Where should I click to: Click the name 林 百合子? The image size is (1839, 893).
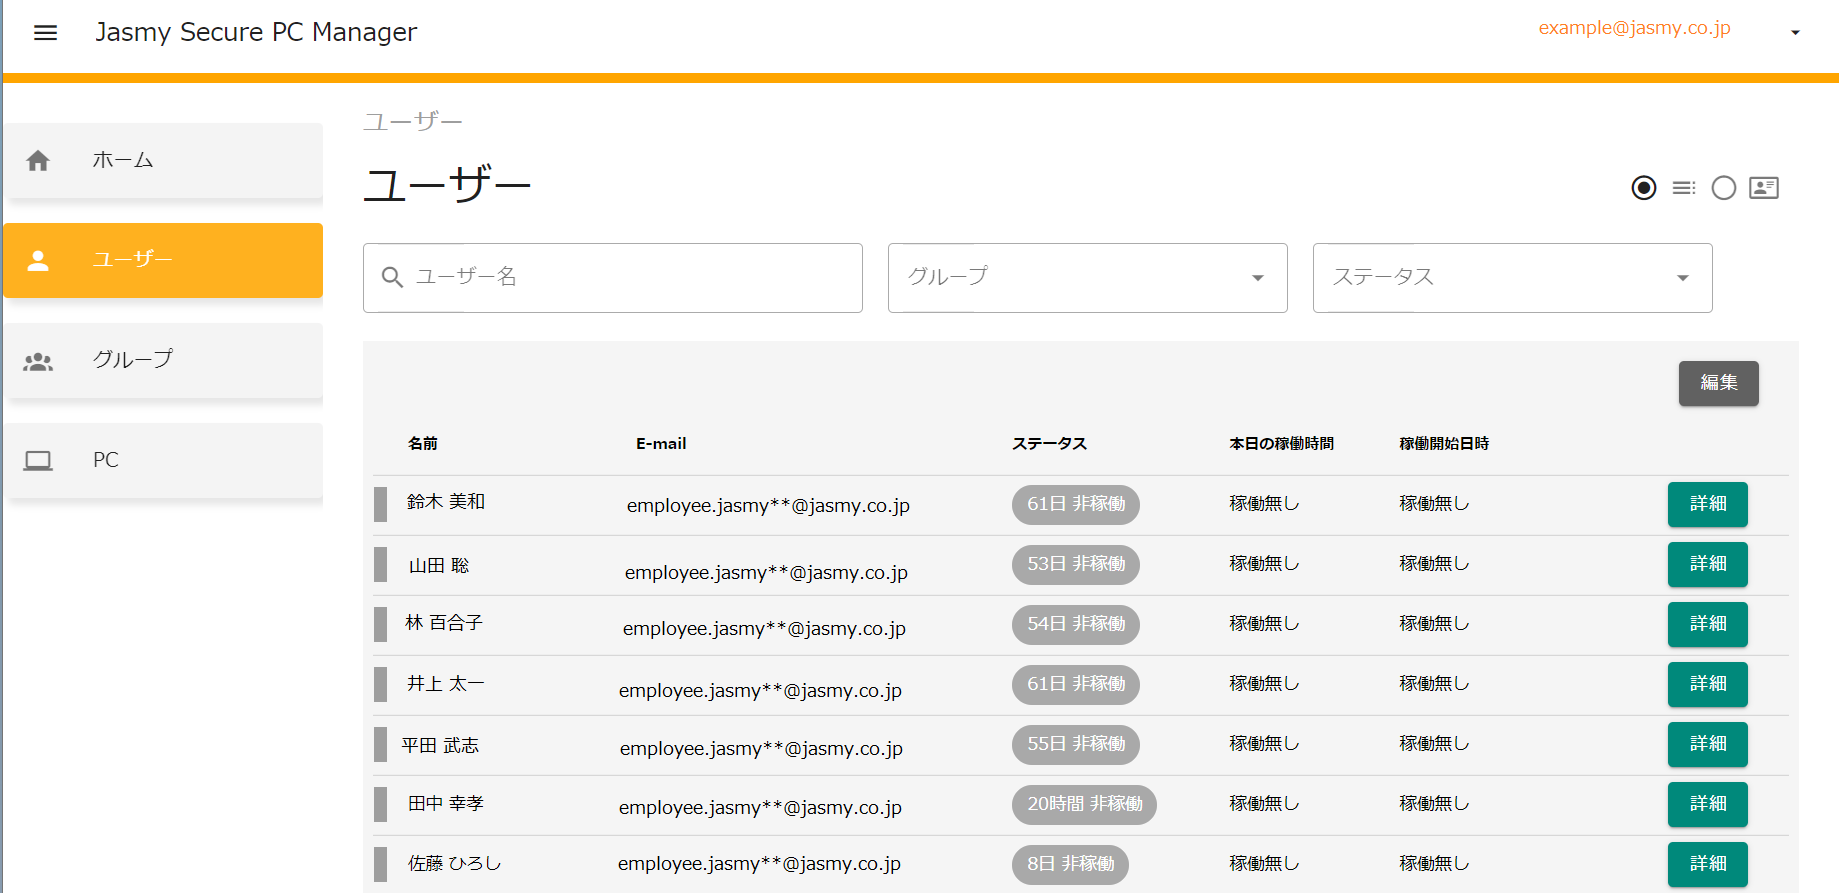click(x=444, y=623)
